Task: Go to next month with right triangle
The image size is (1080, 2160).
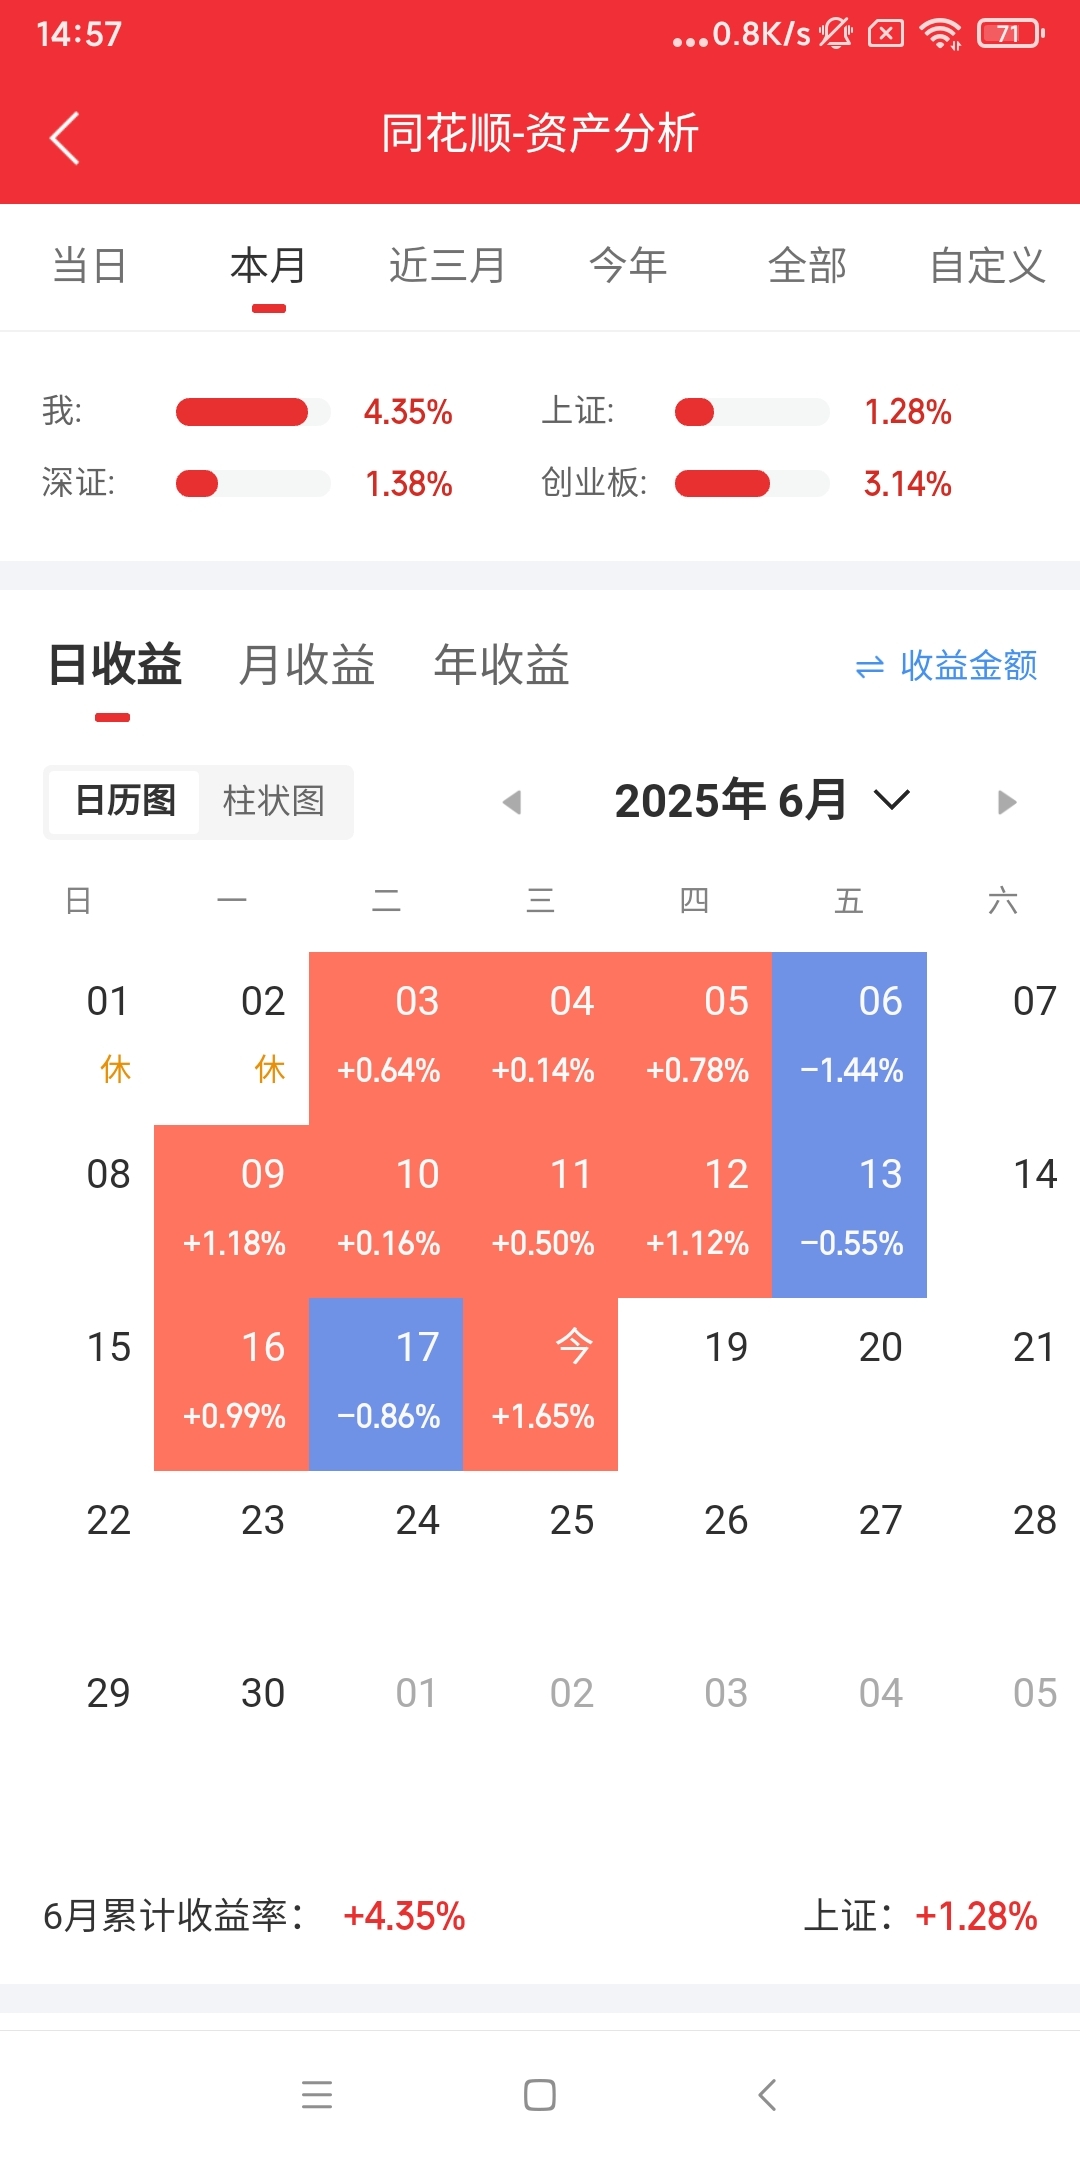Action: 1007,802
